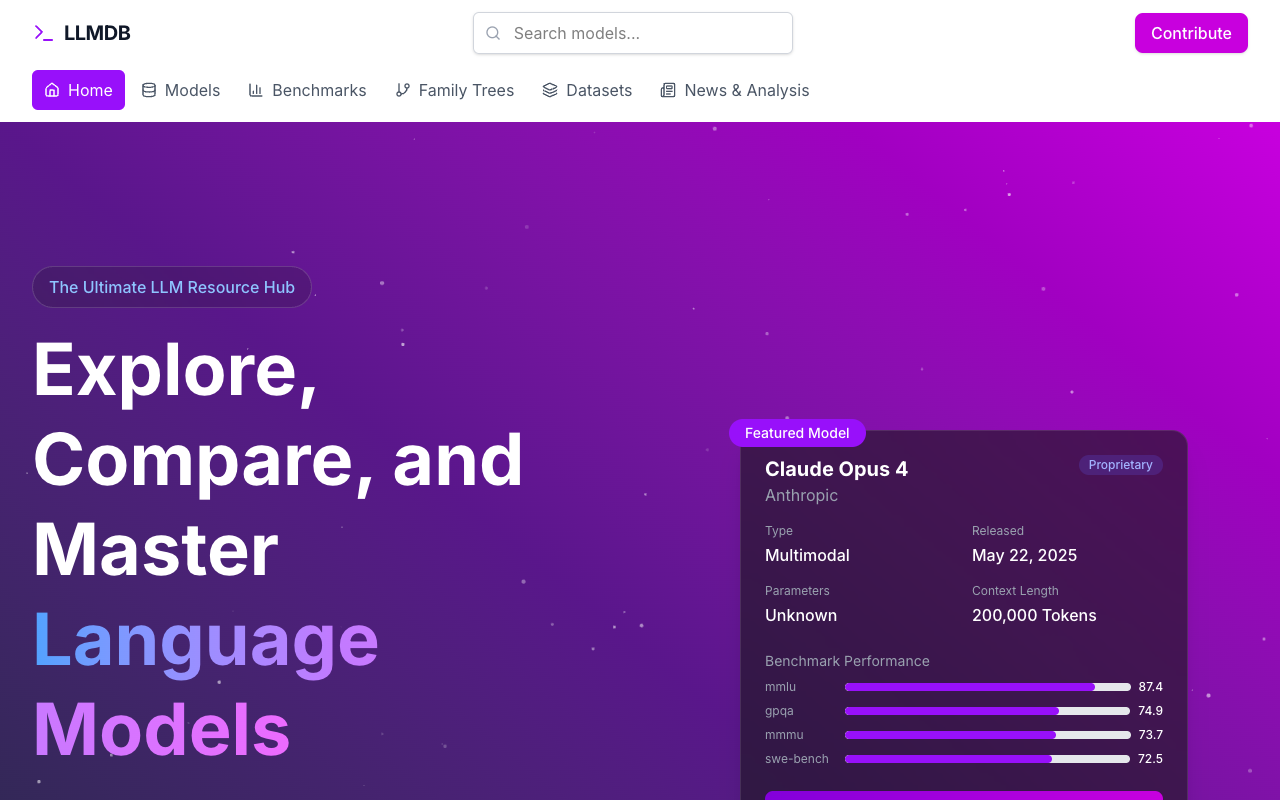The image size is (1280, 800).
Task: Click the Benchmark Performance heading
Action: (x=847, y=661)
